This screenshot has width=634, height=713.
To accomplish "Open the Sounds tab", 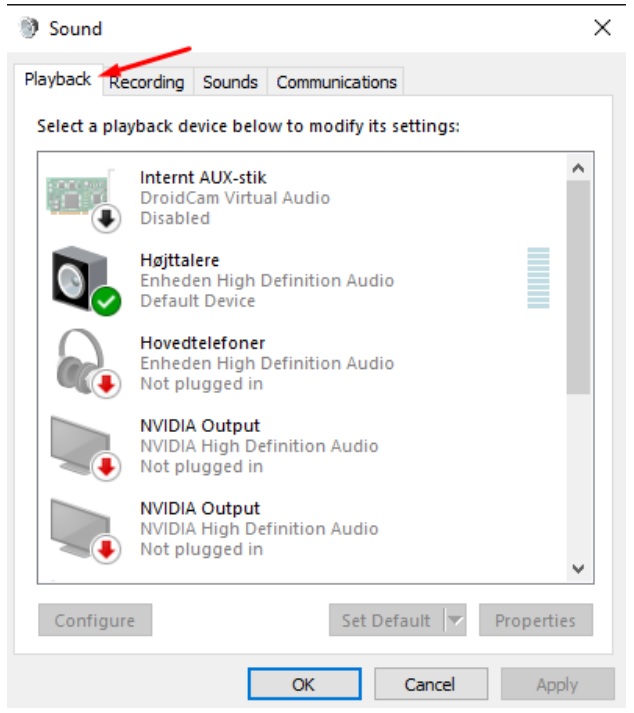I will tap(230, 82).
